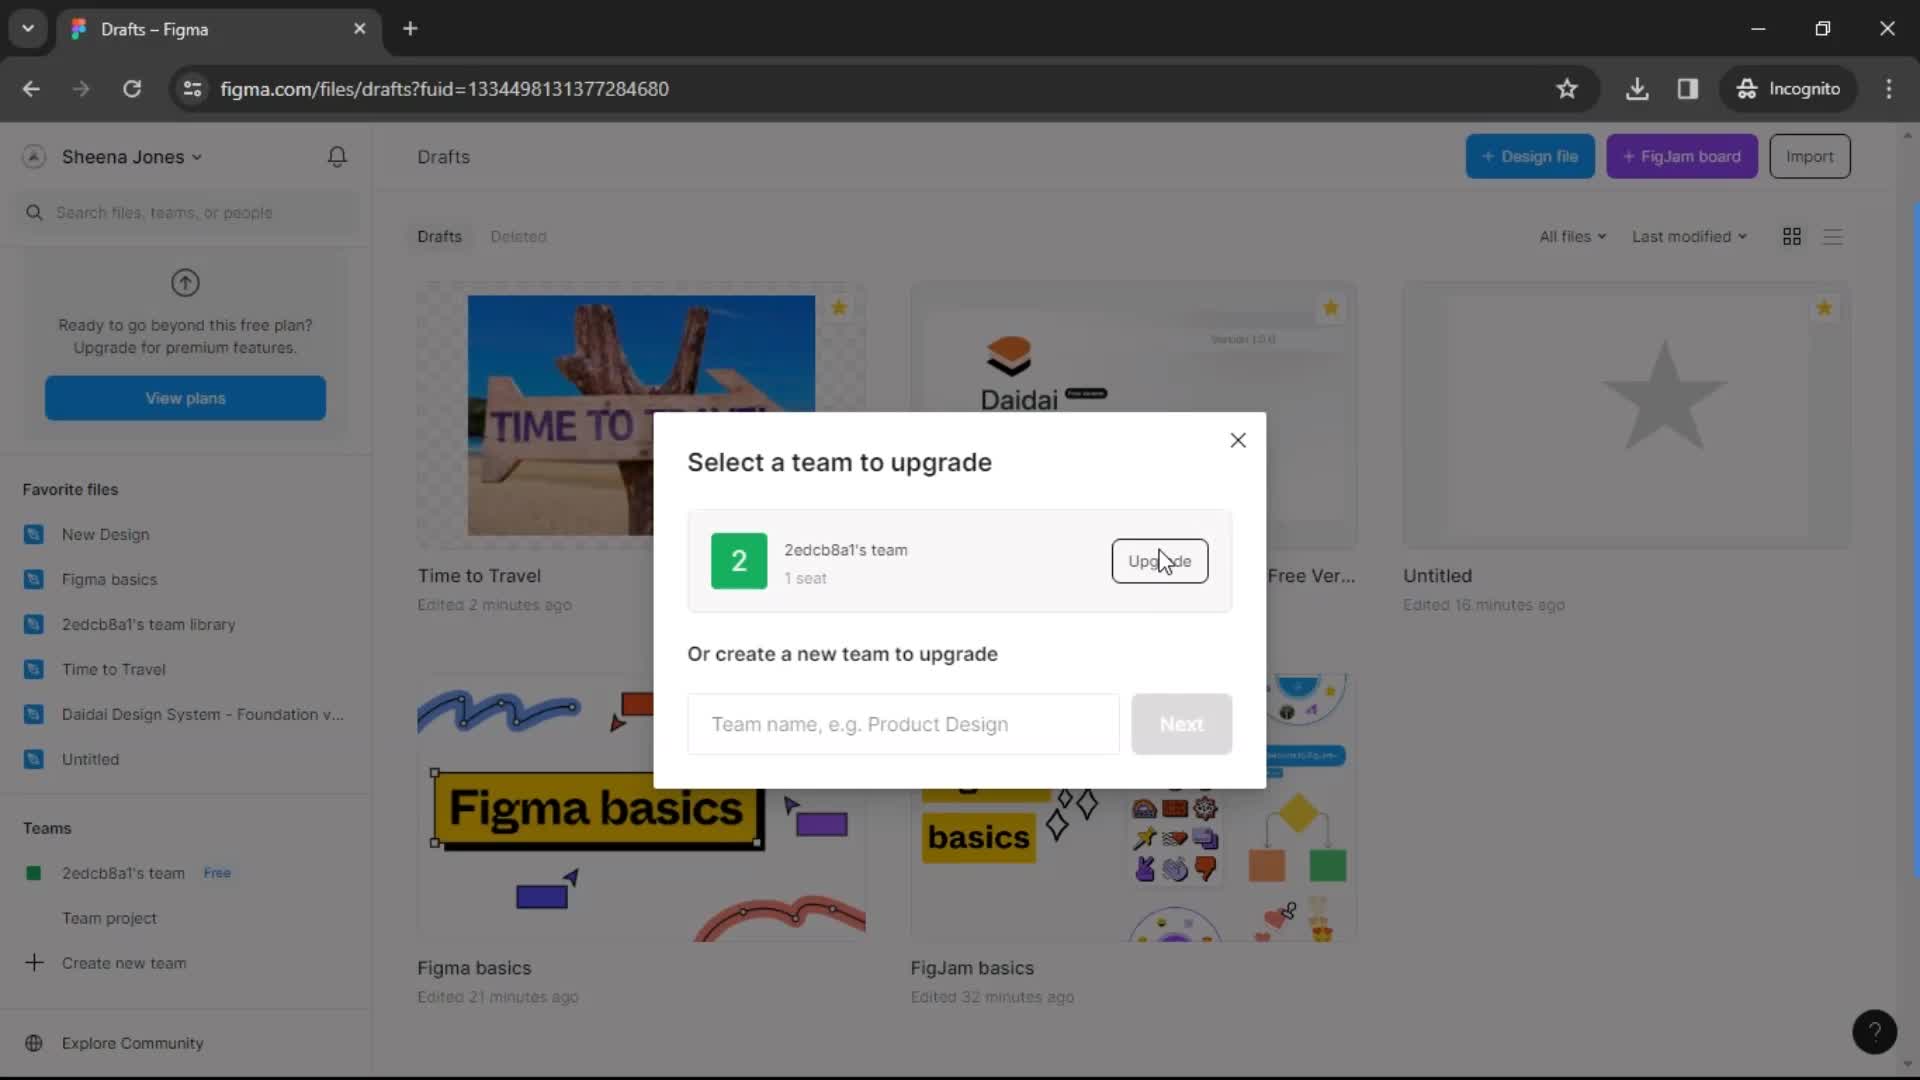Click the notifications bell icon
The image size is (1920, 1080).
(338, 156)
